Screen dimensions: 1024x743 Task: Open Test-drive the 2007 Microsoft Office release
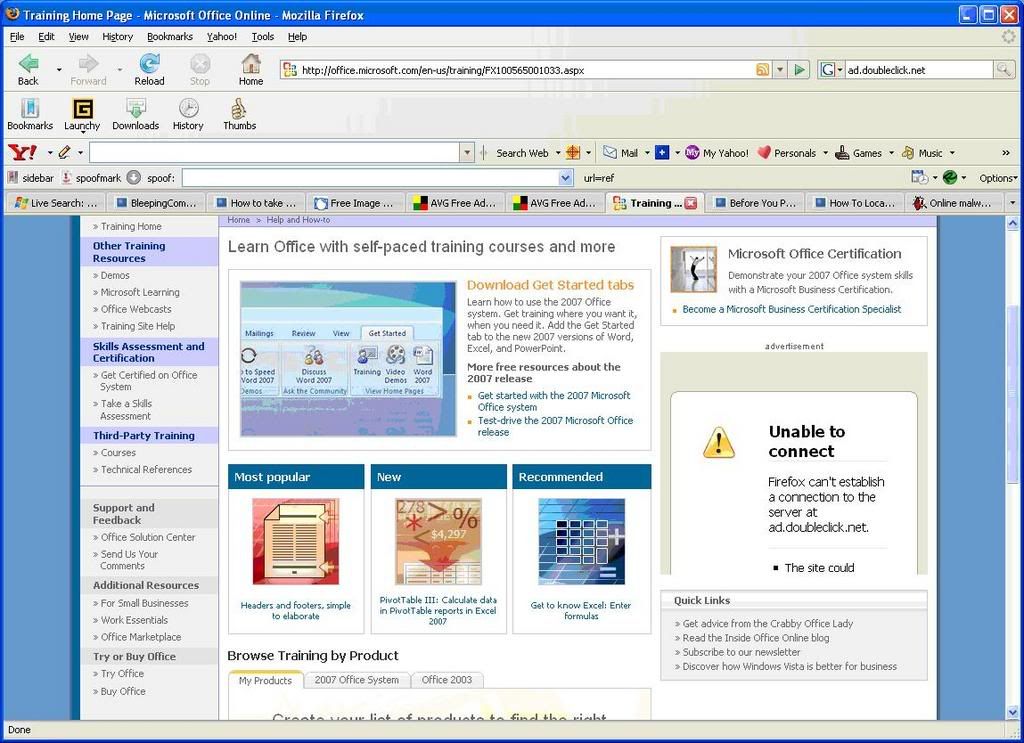(x=555, y=426)
